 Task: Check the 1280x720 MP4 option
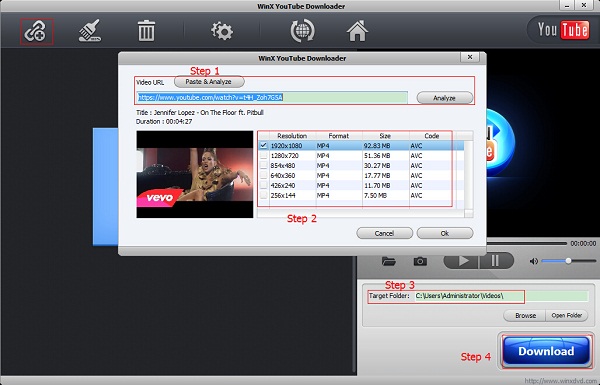coord(263,156)
